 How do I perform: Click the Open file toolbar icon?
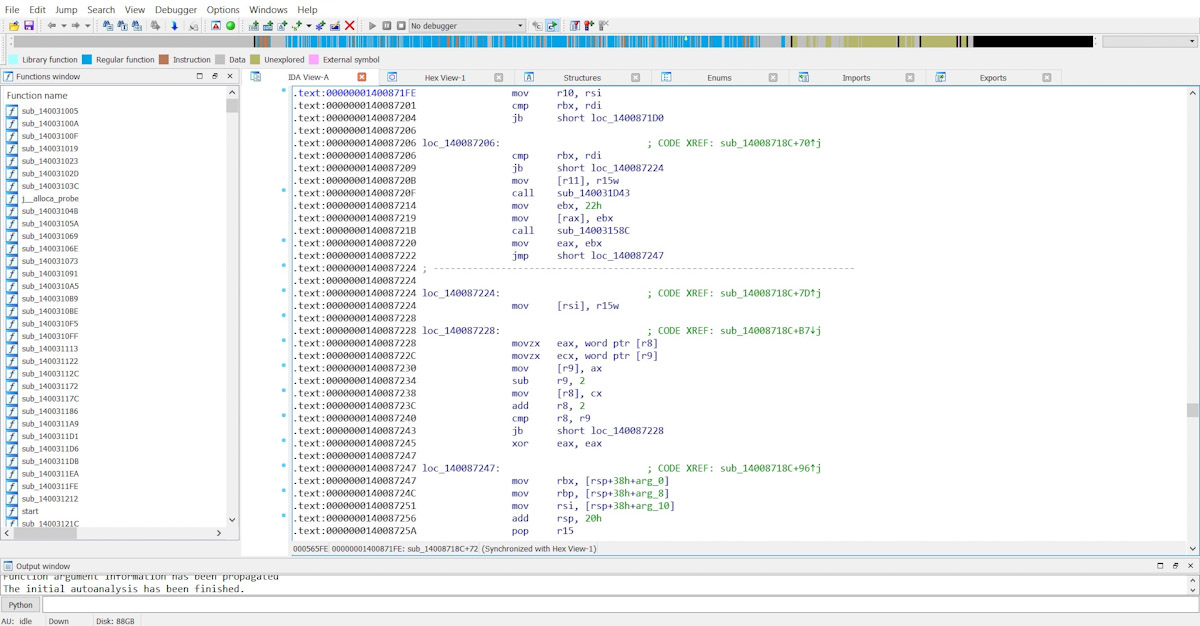[x=13, y=25]
